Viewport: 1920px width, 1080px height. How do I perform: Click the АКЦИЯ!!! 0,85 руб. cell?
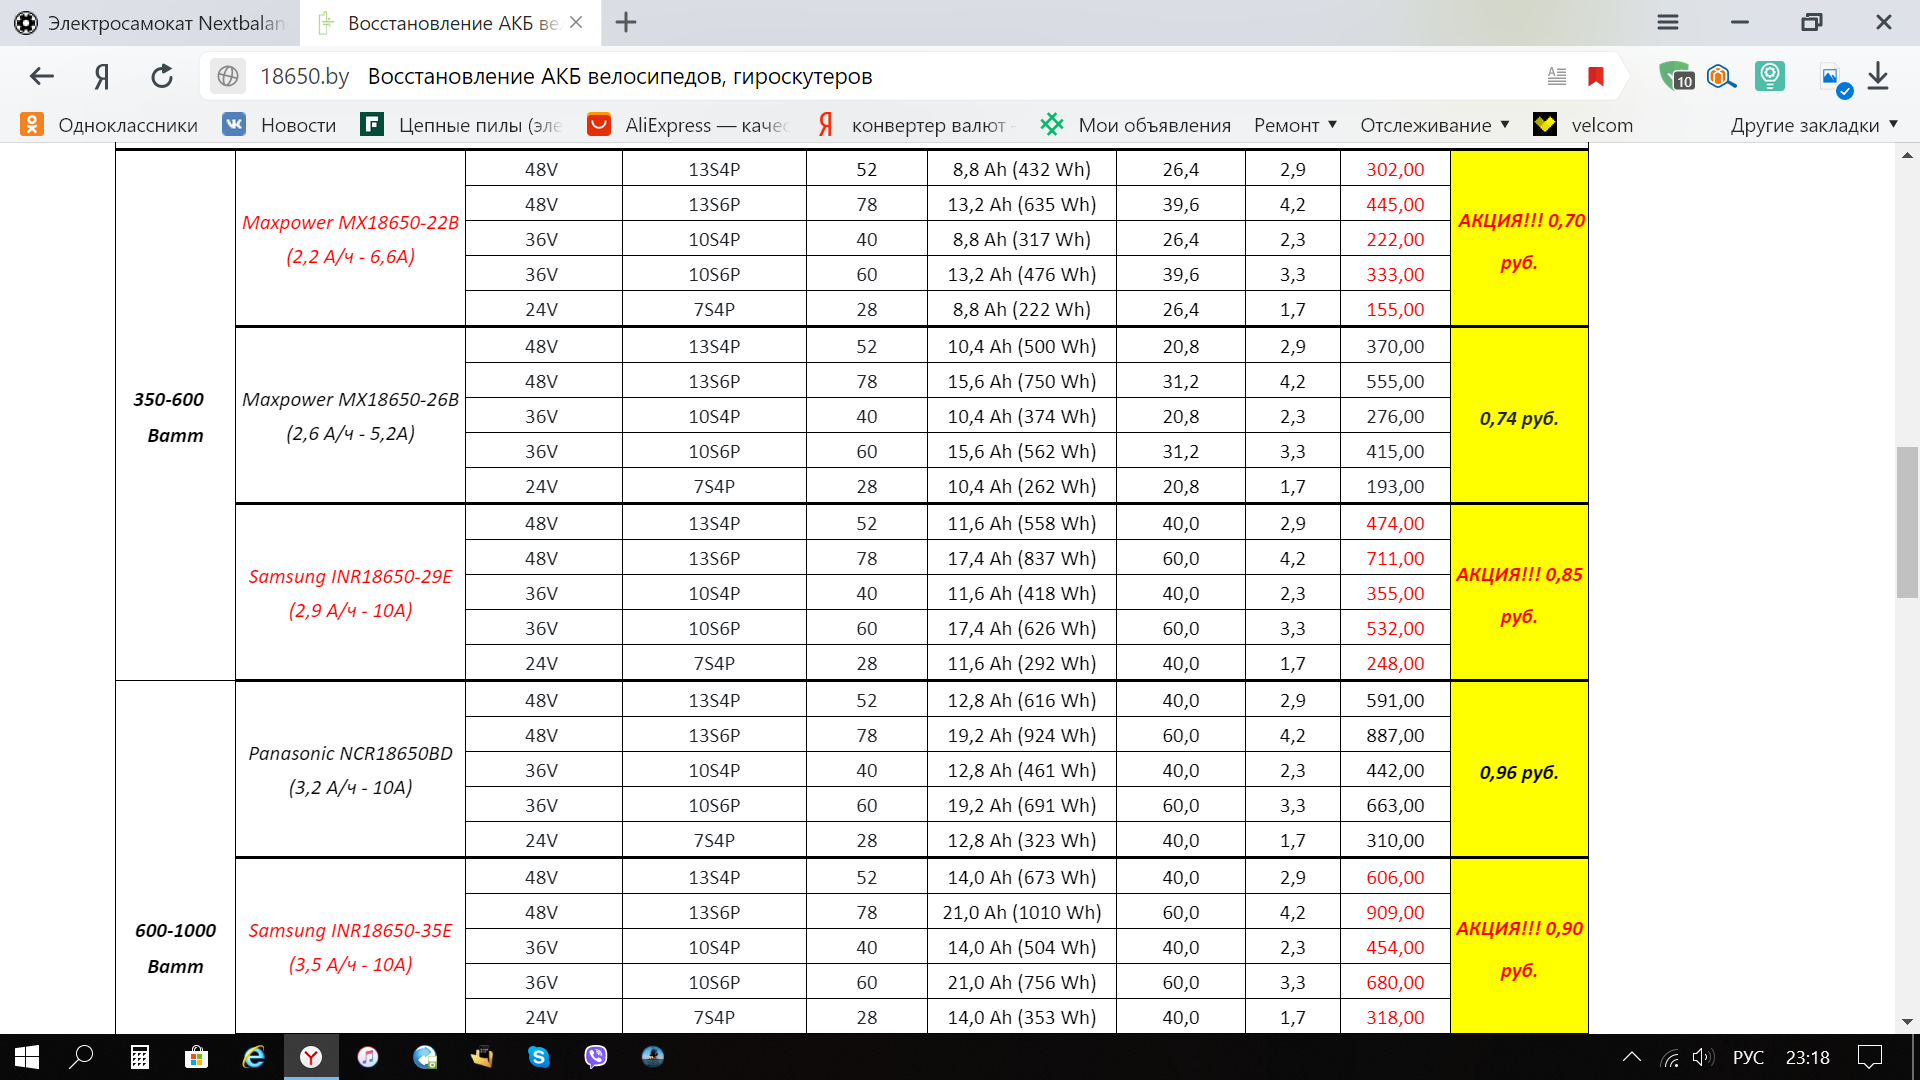(x=1519, y=594)
